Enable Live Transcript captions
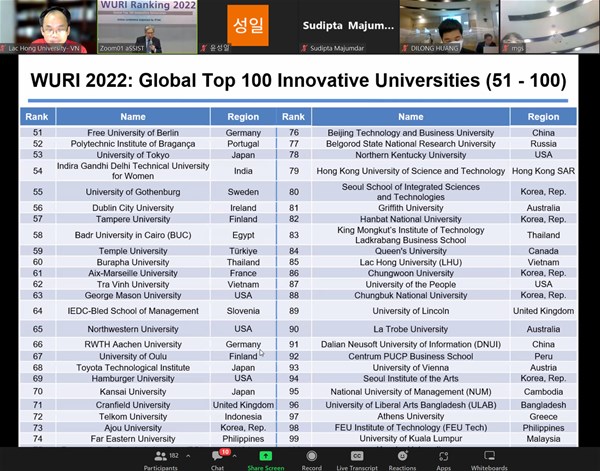 (357, 455)
